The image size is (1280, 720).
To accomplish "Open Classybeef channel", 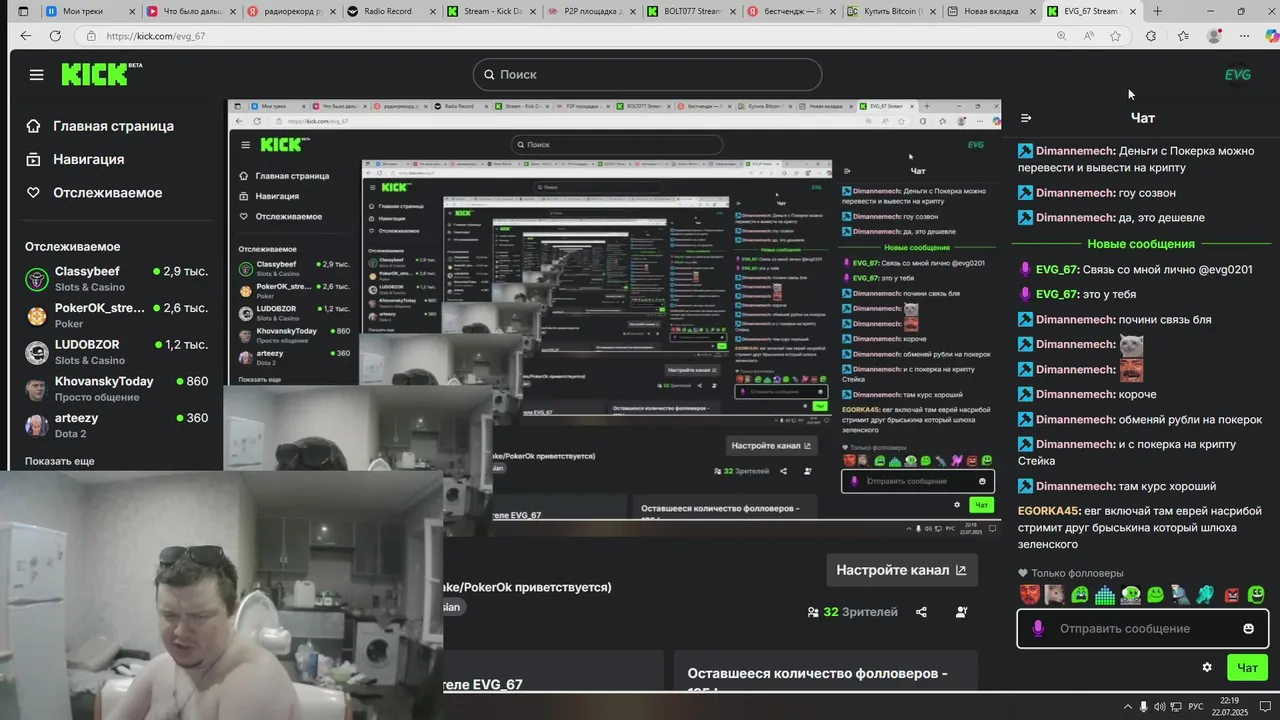I will 116,278.
